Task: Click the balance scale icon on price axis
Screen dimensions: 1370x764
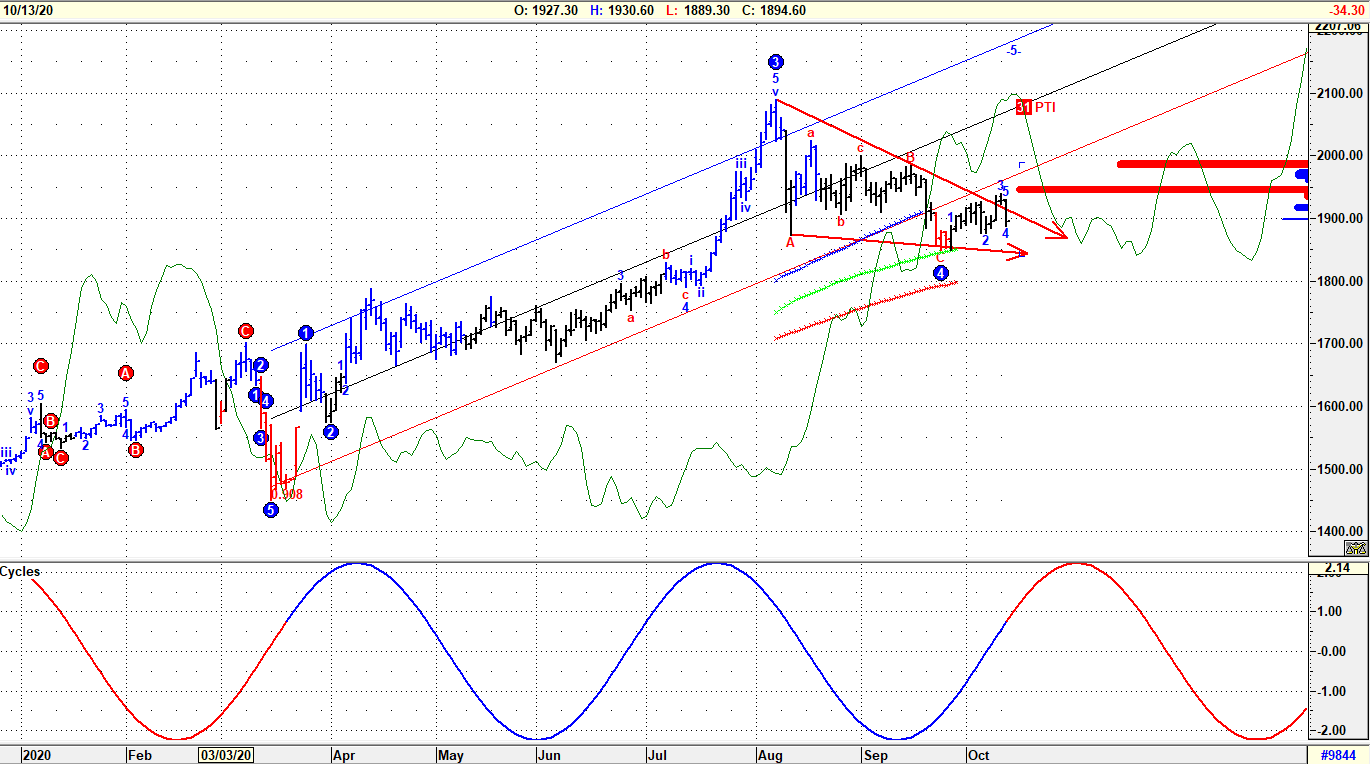Action: coord(1356,547)
